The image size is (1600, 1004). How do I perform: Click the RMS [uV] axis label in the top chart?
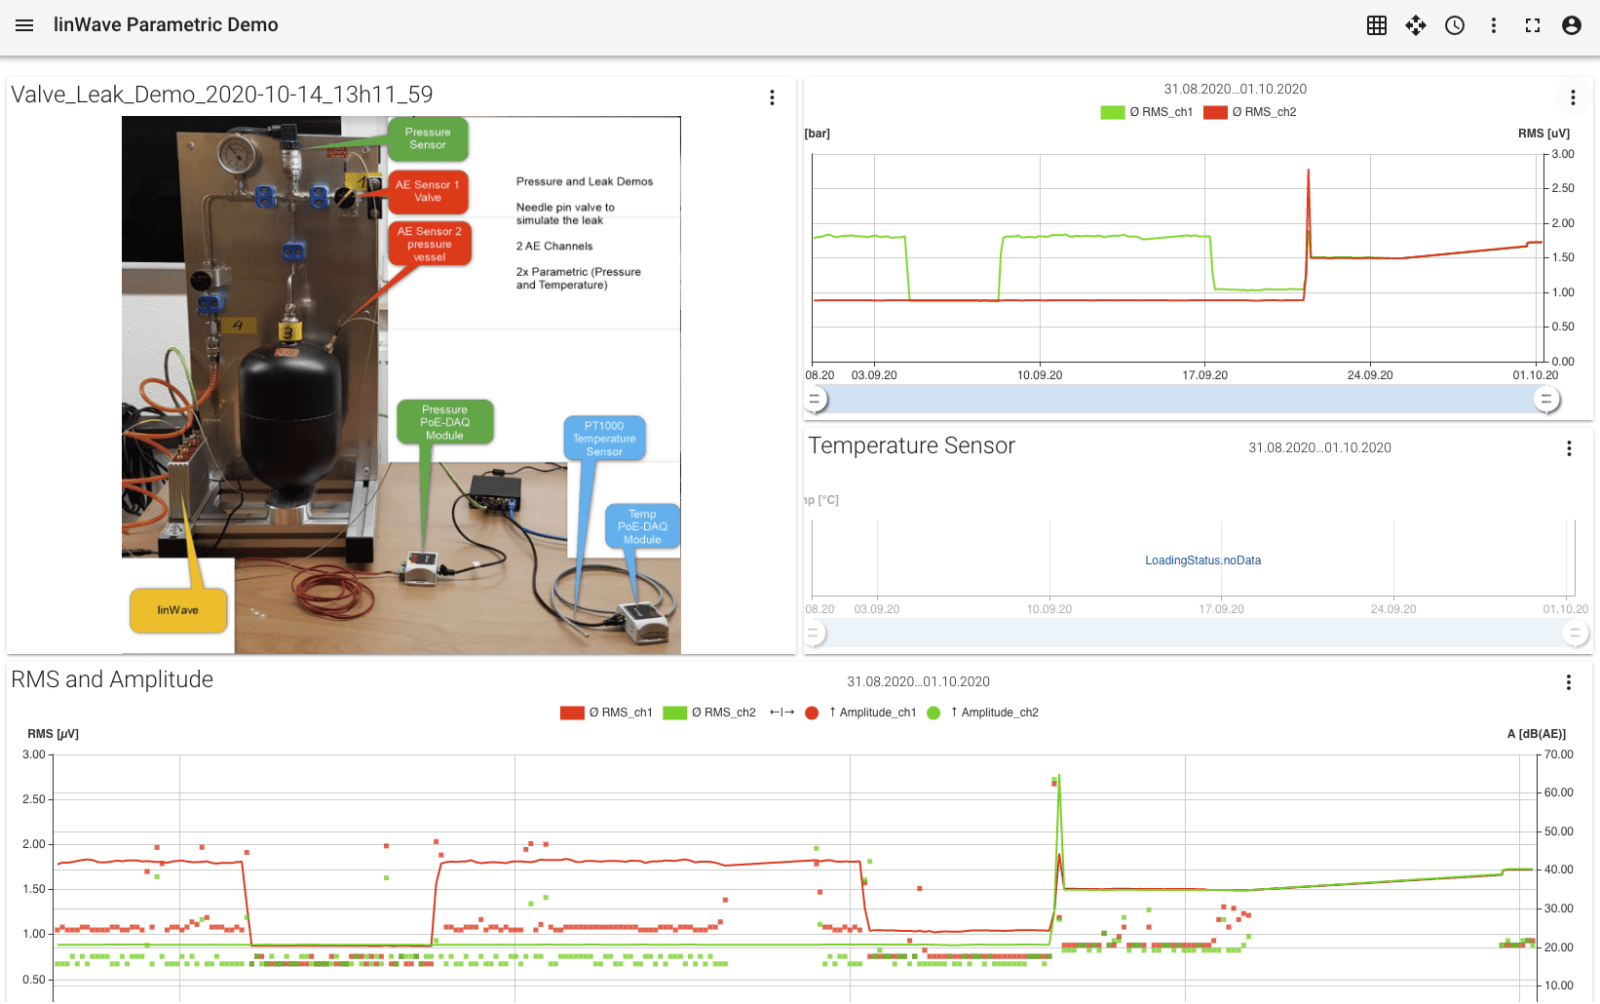click(x=1543, y=133)
